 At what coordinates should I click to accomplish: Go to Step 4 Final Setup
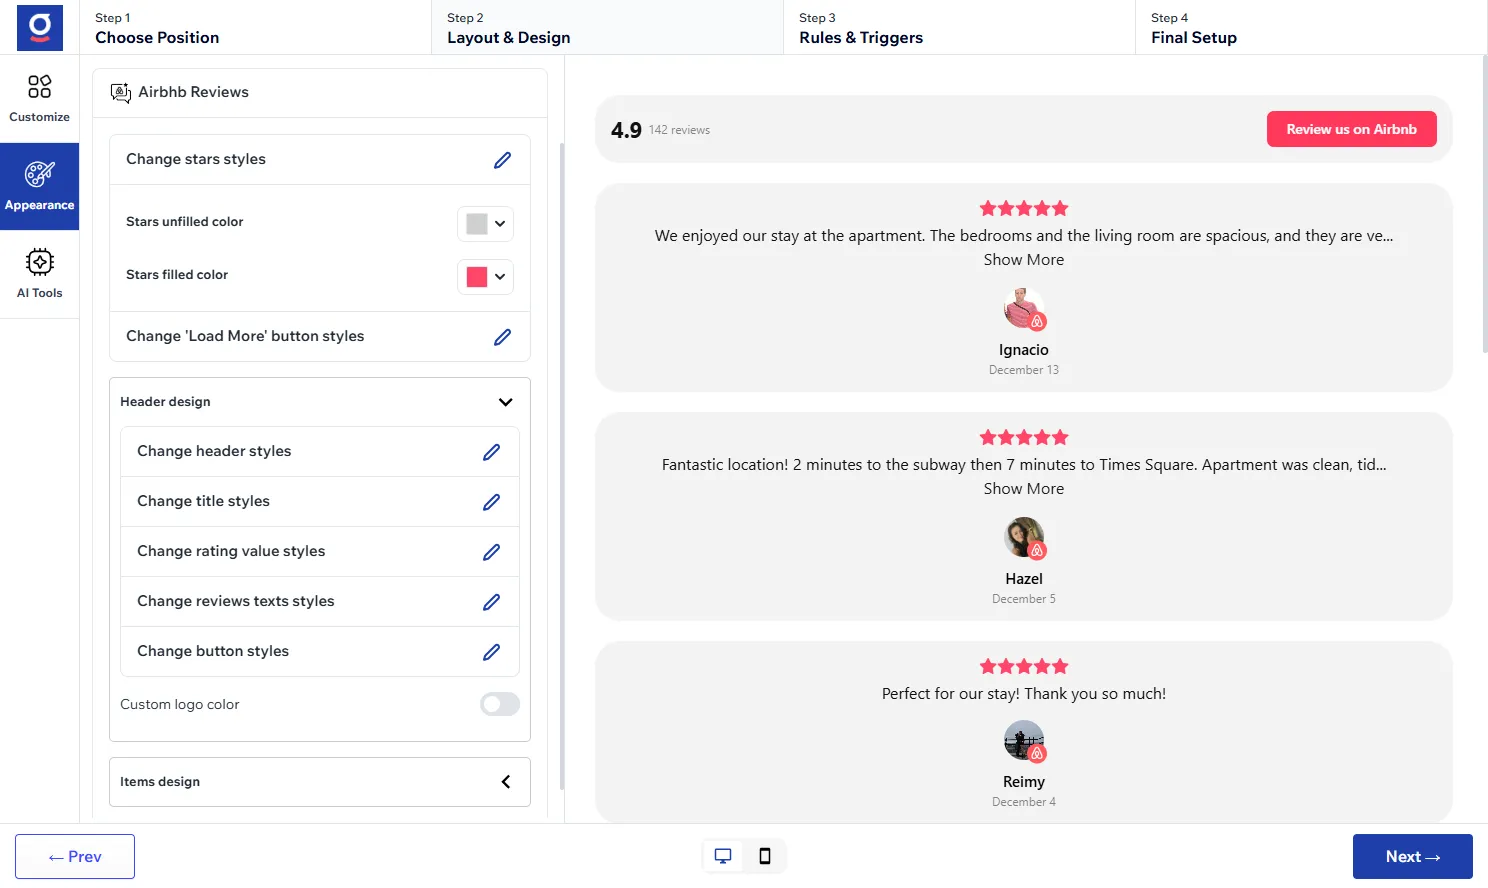(x=1311, y=28)
